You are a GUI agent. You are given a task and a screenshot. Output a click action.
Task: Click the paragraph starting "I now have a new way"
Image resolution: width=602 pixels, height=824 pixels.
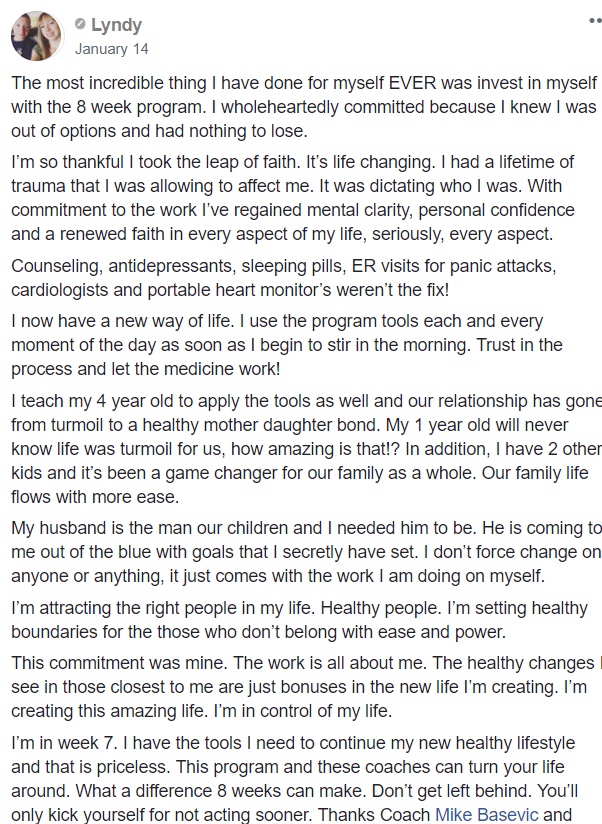tap(287, 345)
